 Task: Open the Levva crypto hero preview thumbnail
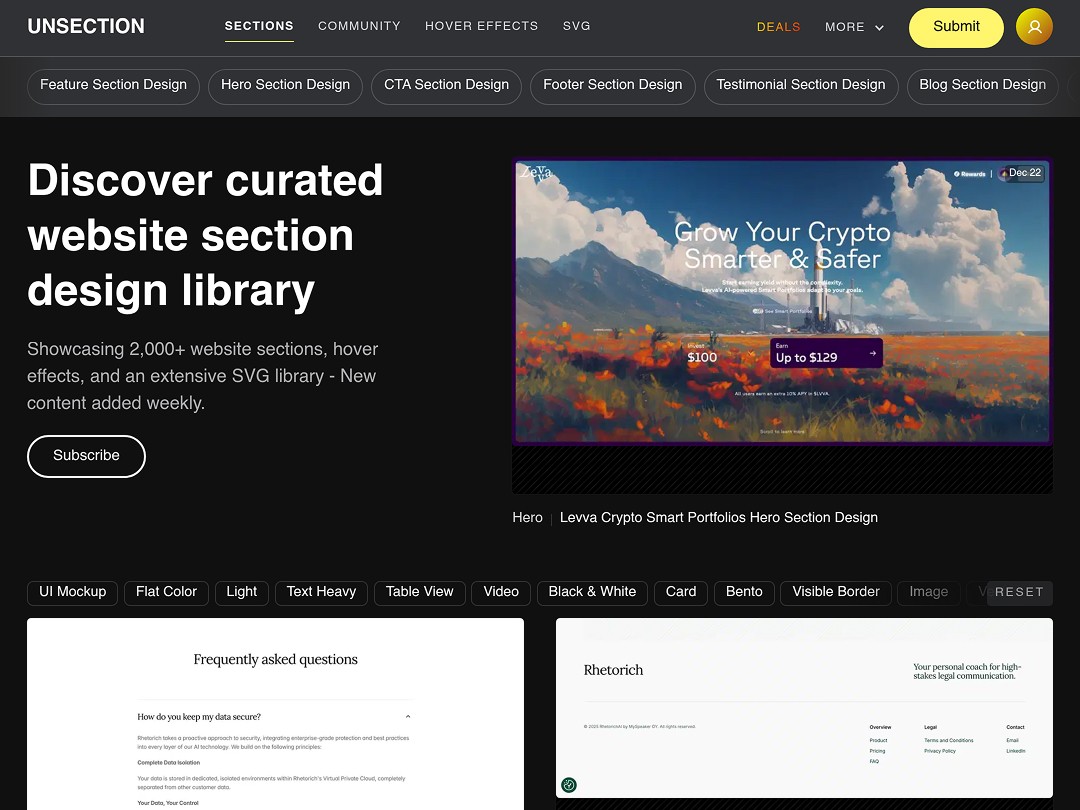click(x=782, y=300)
